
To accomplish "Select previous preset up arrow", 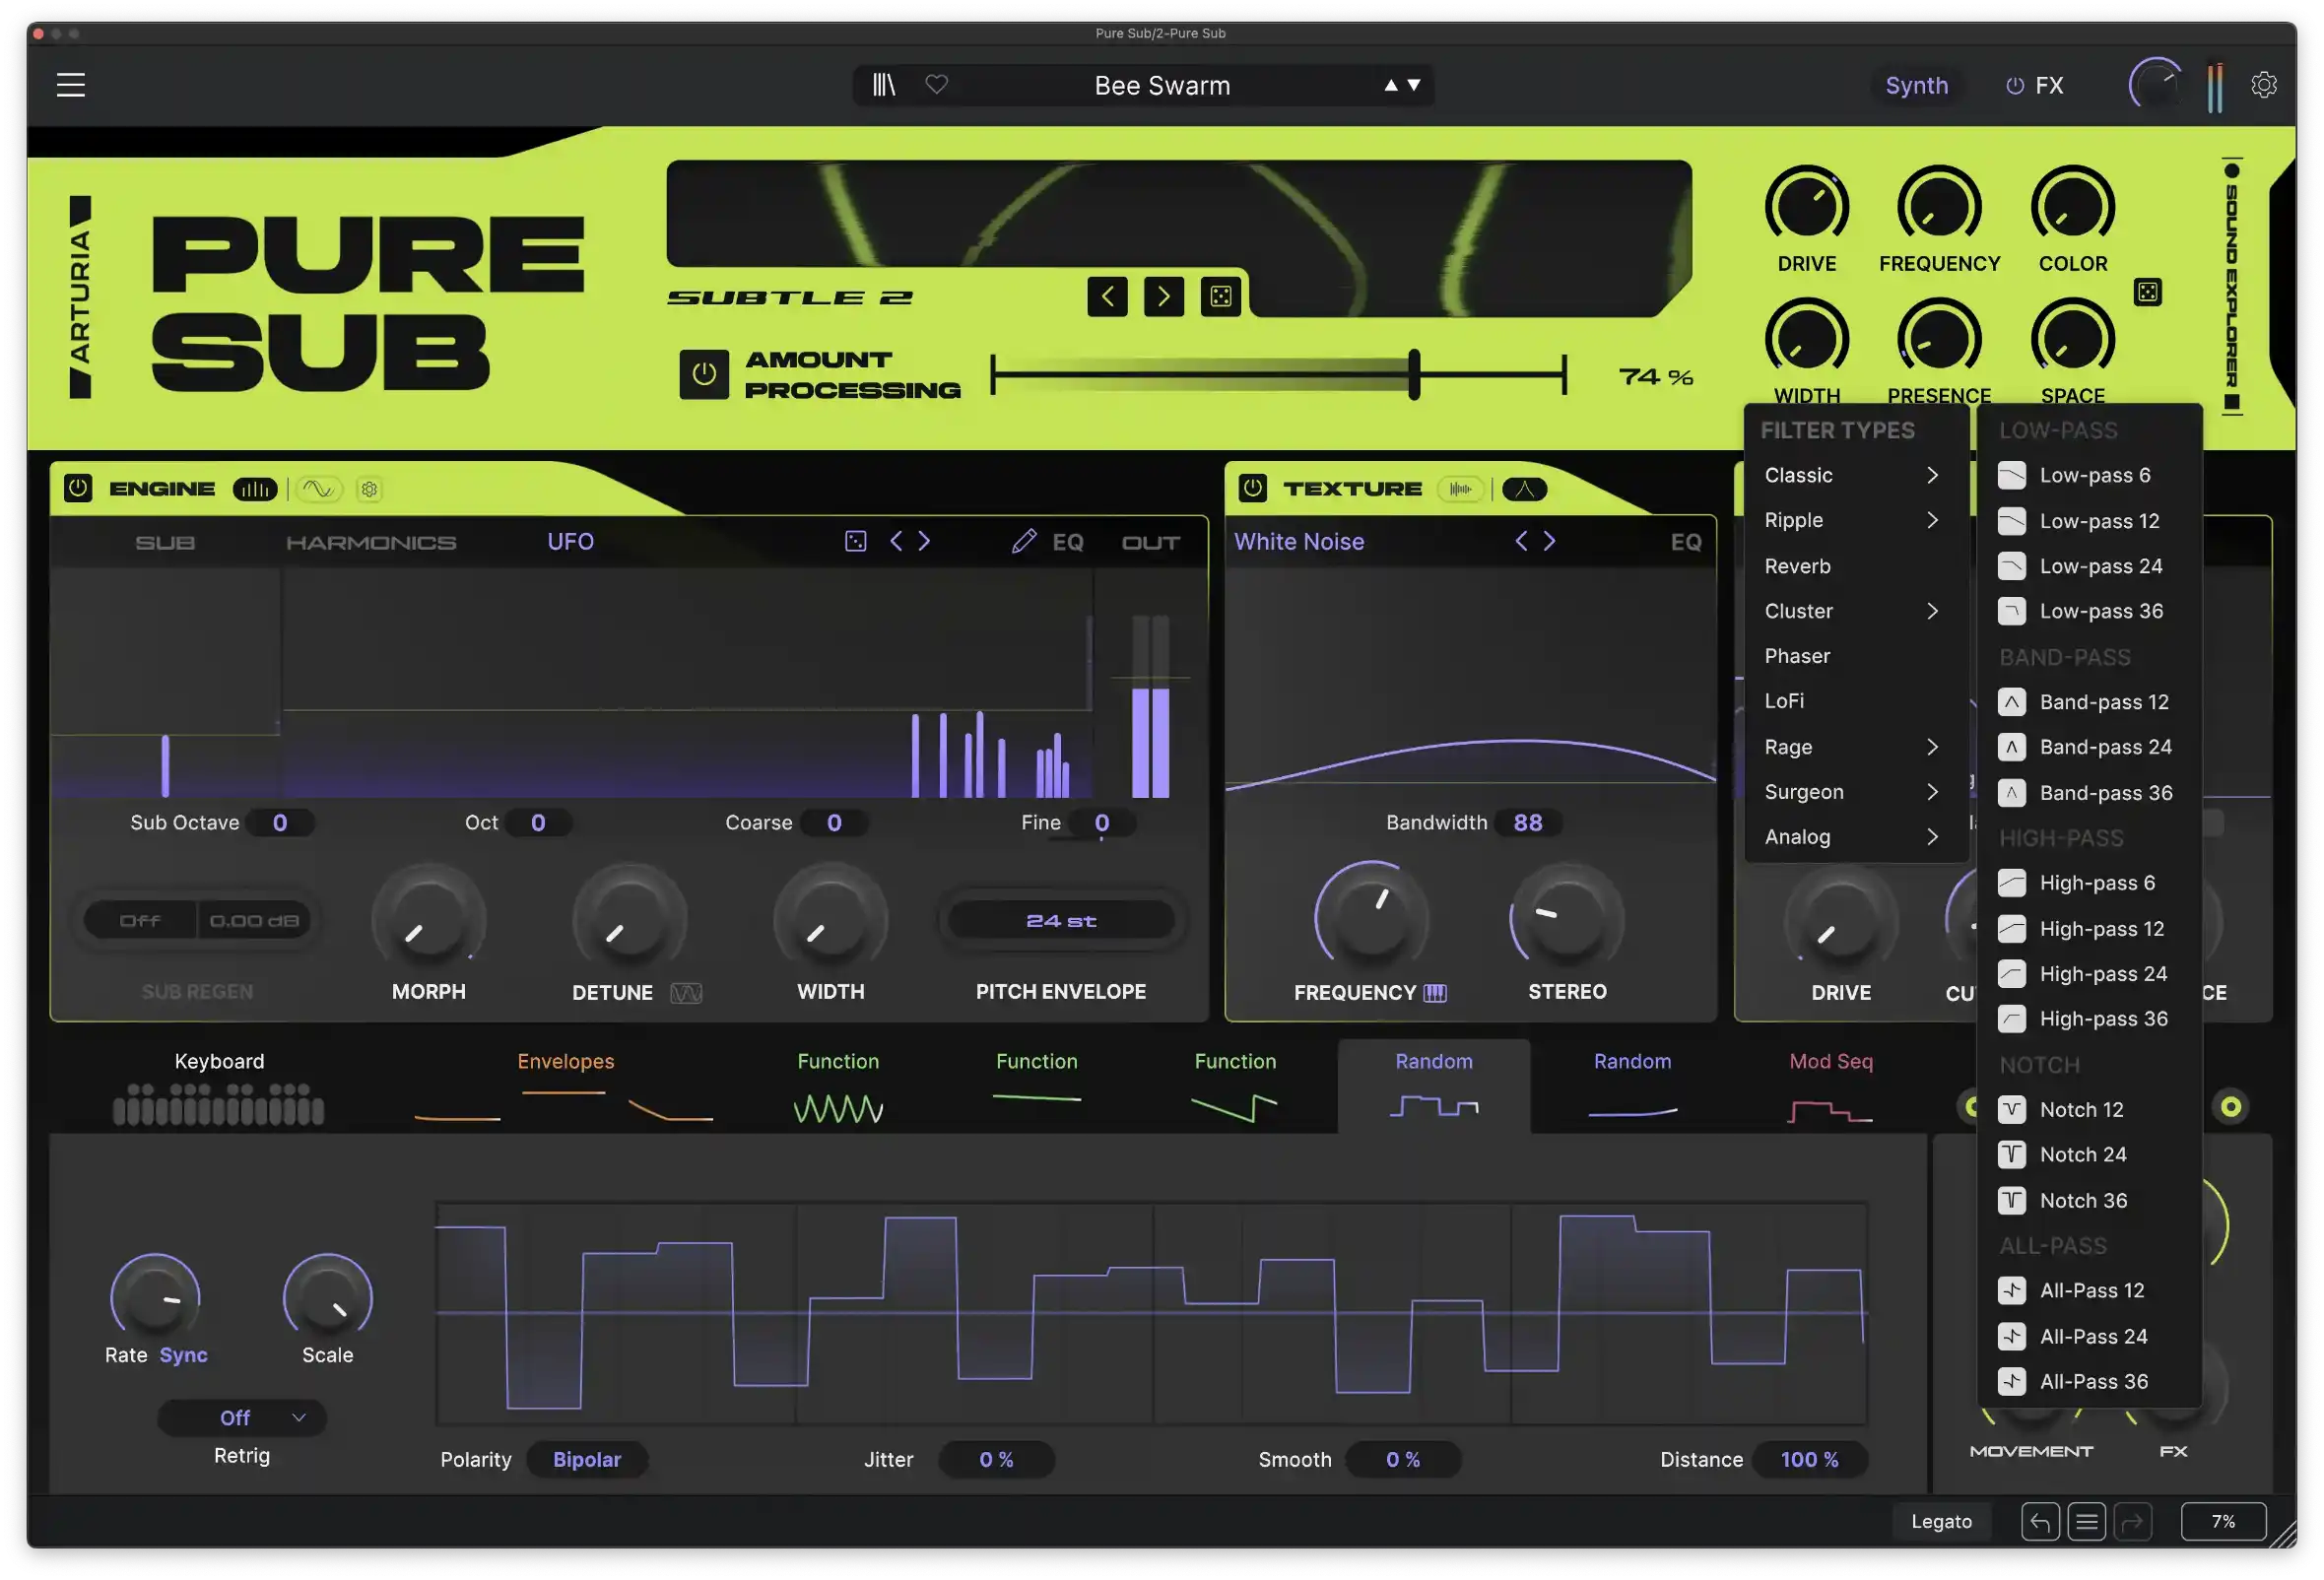I will (1391, 85).
